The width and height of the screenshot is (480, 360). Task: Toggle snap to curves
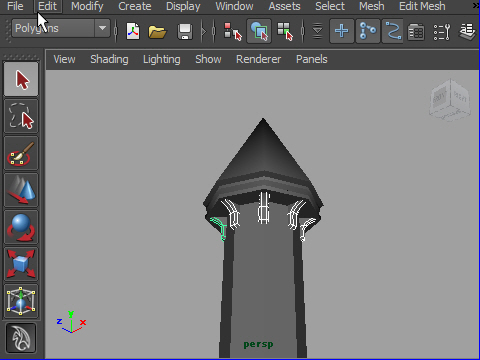pos(368,31)
